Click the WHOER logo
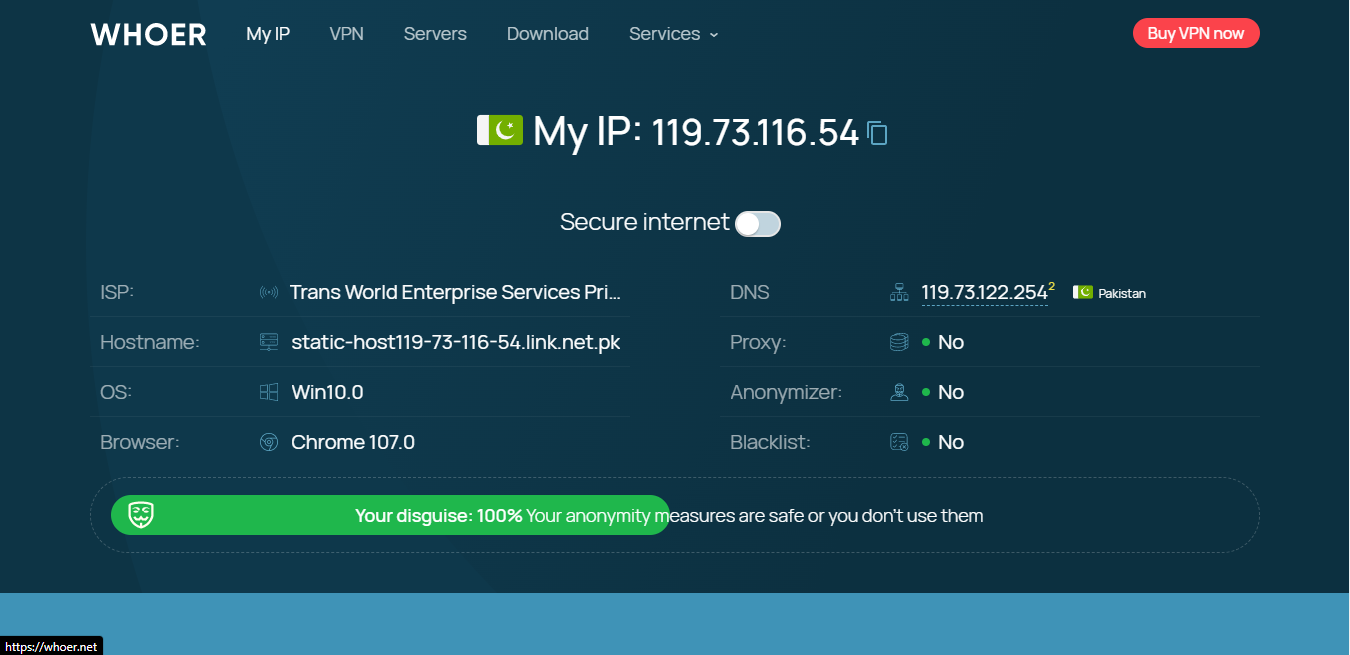This screenshot has width=1350, height=655. coord(148,34)
